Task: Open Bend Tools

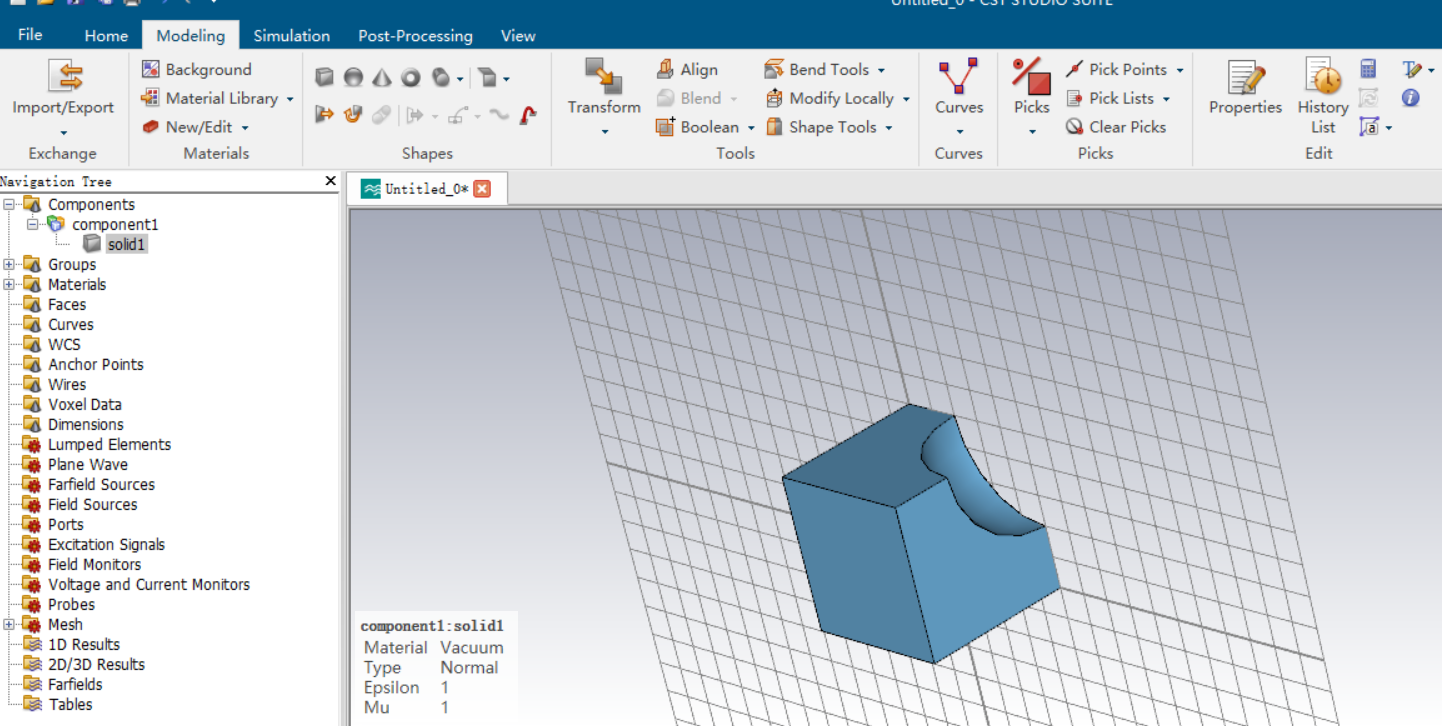Action: tap(825, 69)
